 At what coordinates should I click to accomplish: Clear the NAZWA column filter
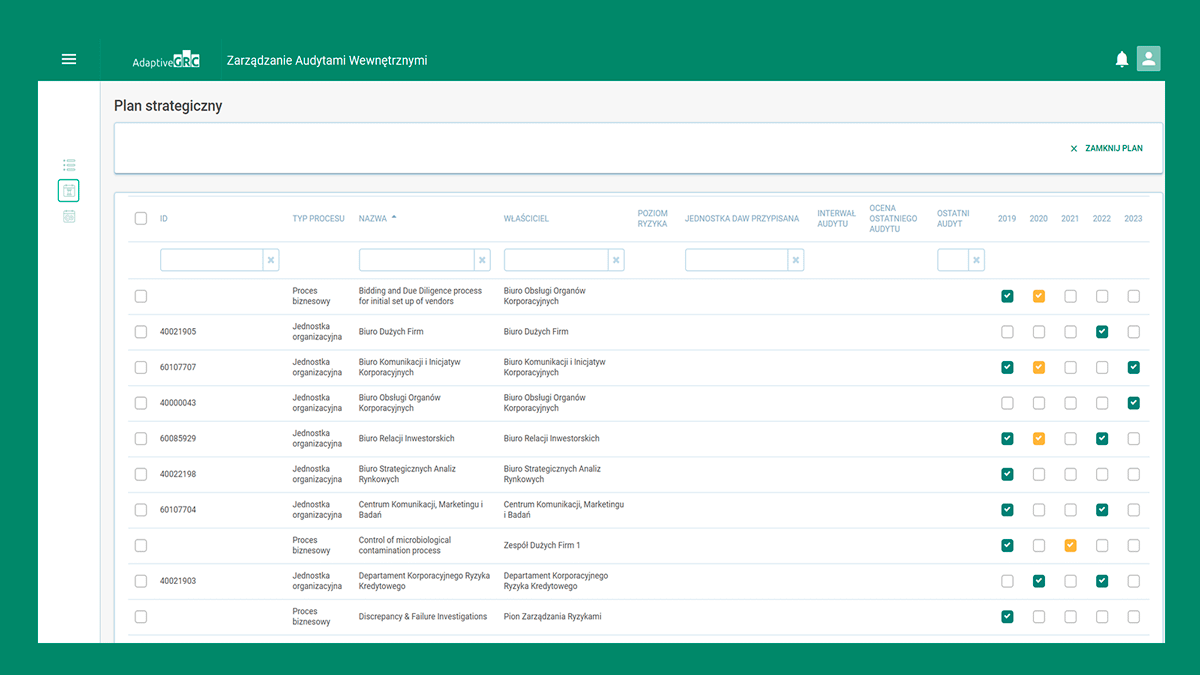pyautogui.click(x=483, y=260)
